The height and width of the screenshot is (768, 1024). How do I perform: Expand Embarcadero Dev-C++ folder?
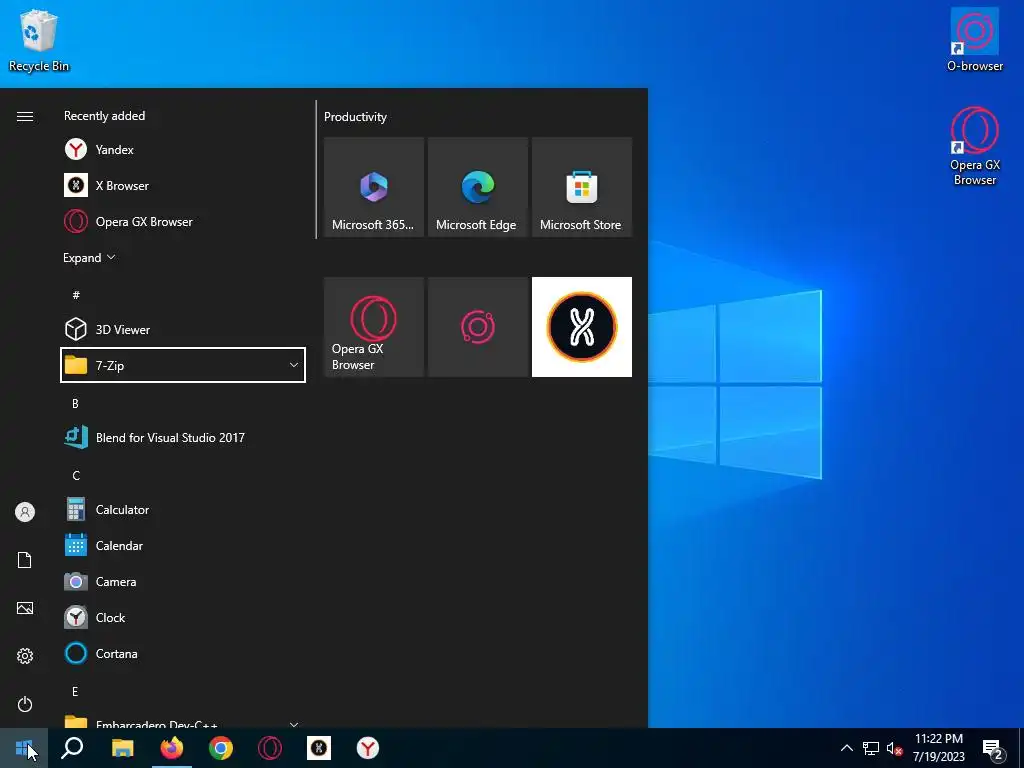coord(183,722)
